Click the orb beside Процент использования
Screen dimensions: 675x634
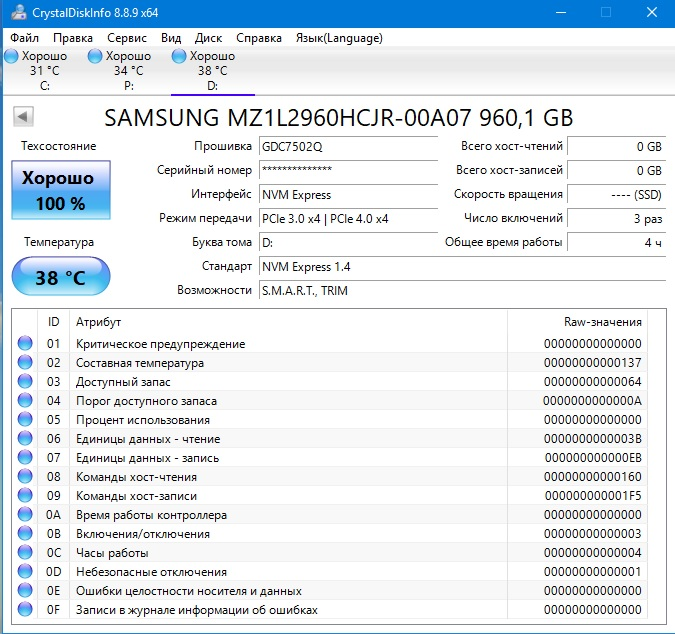tap(25, 419)
